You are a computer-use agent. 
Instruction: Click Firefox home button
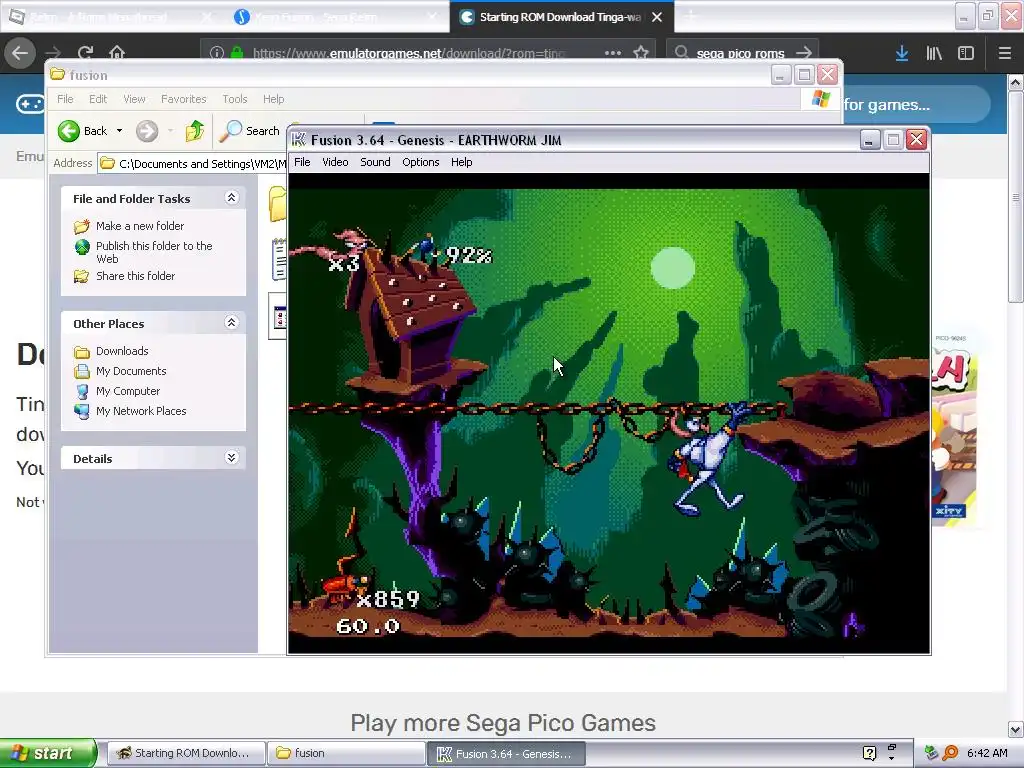tap(117, 52)
